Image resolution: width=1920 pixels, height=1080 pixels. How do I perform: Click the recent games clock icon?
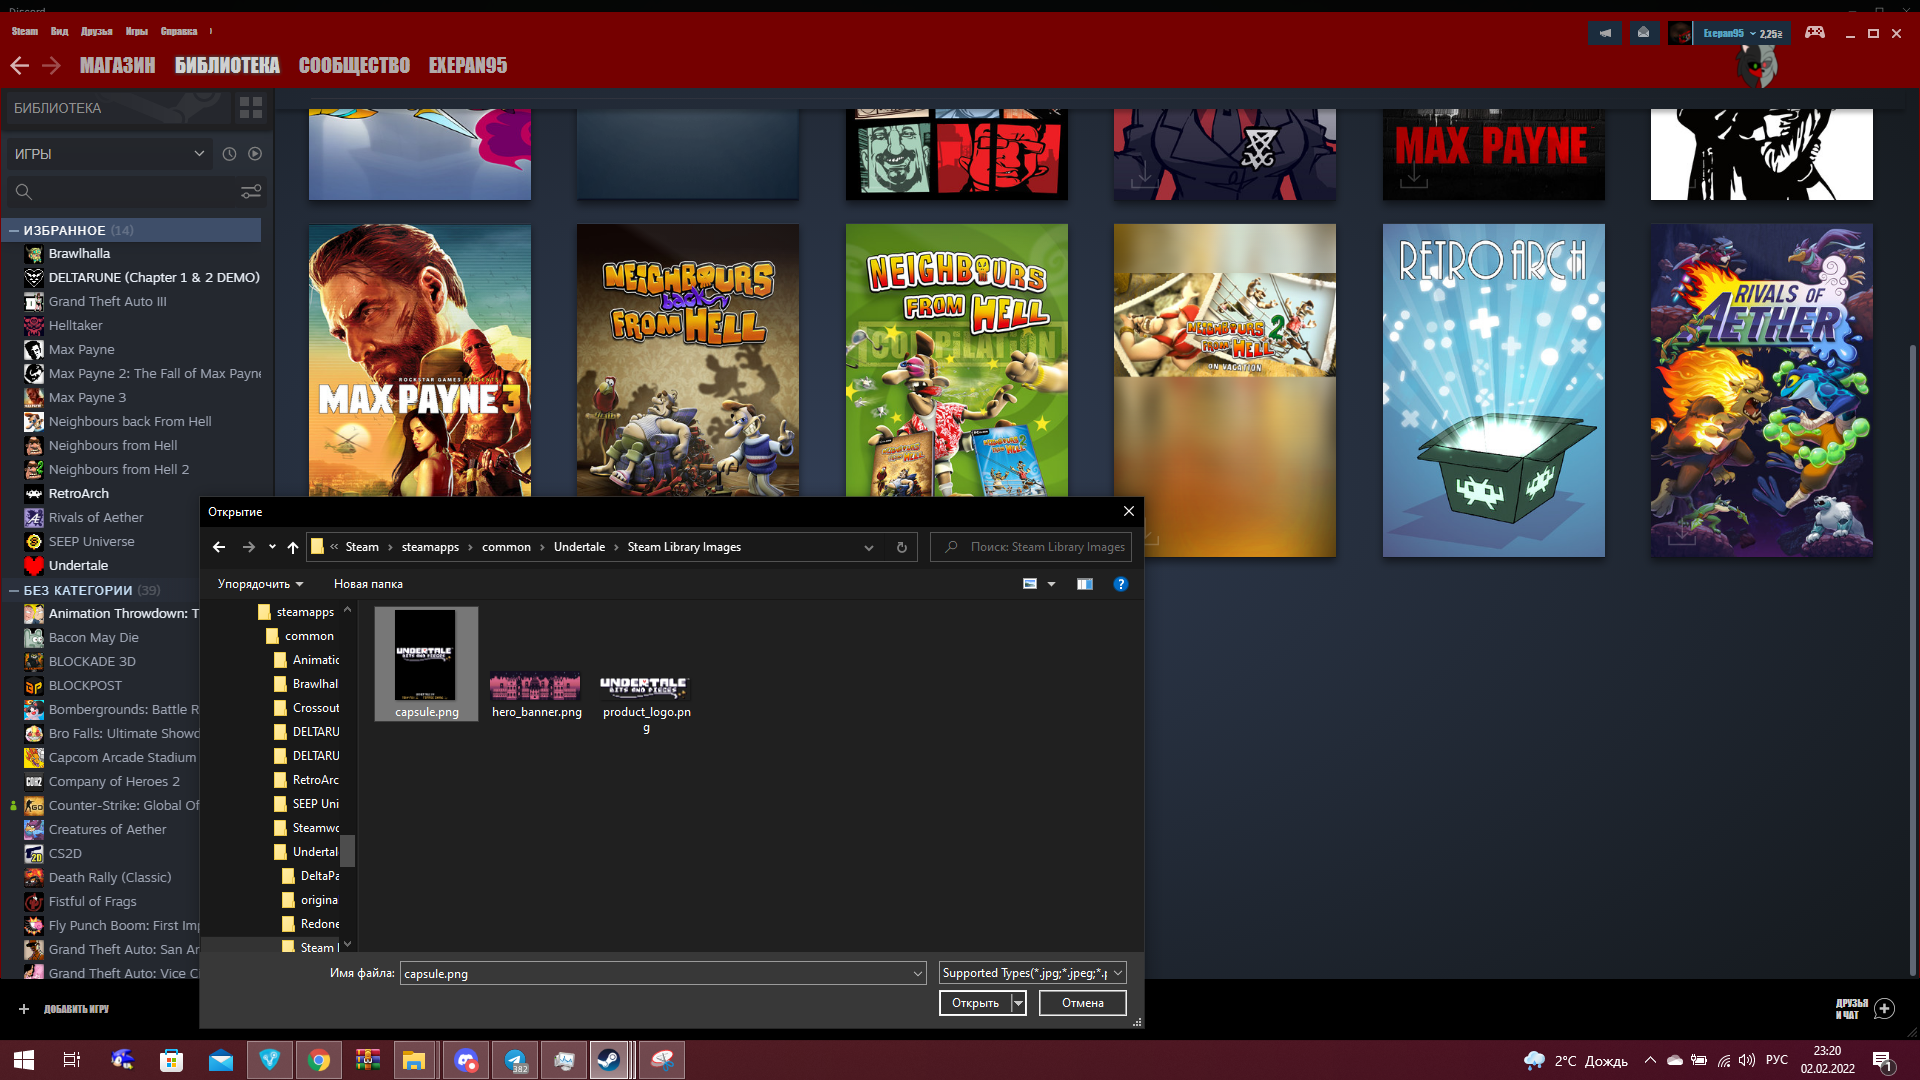point(229,154)
